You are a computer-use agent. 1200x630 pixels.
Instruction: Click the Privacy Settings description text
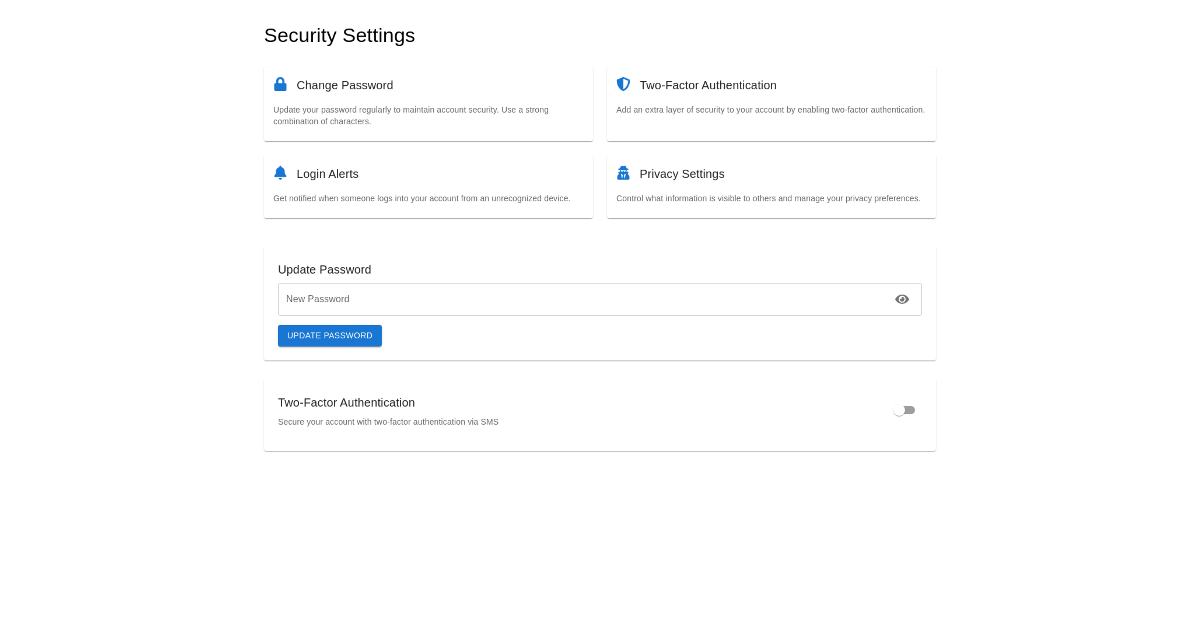tap(768, 199)
